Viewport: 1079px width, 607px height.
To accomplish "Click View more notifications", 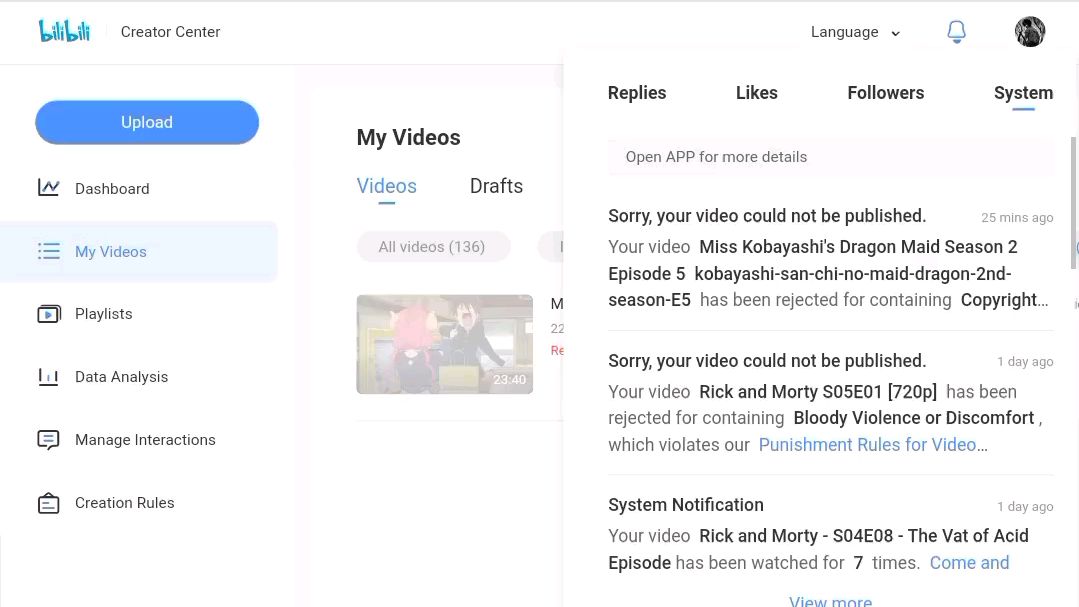I will [x=831, y=601].
